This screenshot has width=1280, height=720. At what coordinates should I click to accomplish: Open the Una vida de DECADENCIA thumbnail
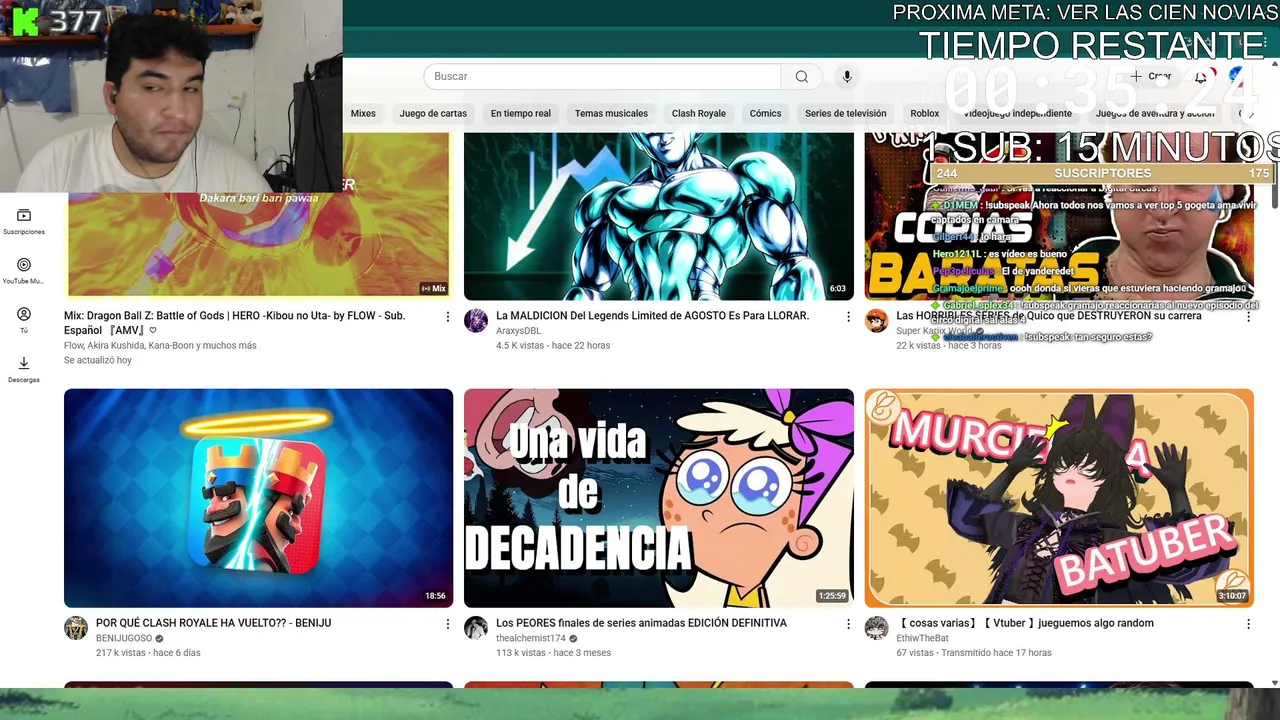pos(659,498)
